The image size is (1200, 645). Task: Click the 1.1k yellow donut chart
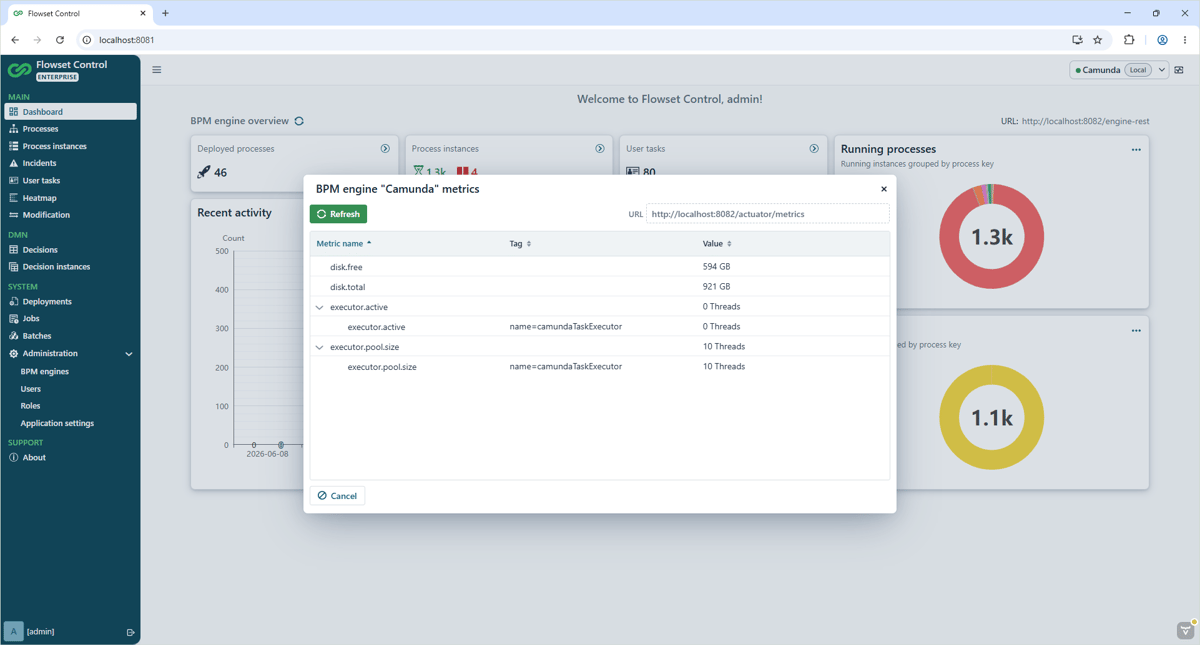991,417
